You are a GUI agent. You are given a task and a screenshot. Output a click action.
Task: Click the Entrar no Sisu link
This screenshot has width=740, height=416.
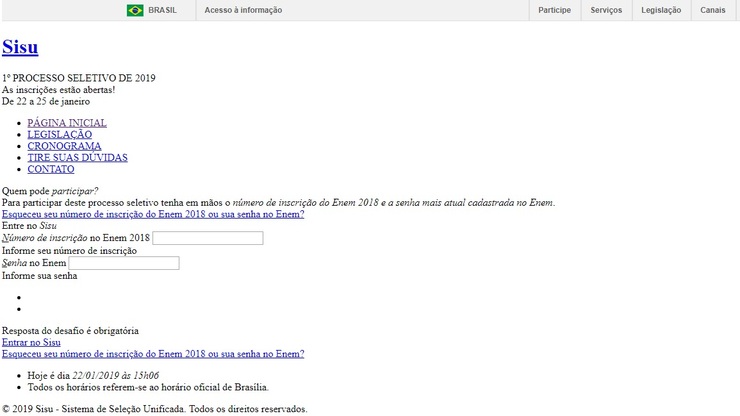31,342
